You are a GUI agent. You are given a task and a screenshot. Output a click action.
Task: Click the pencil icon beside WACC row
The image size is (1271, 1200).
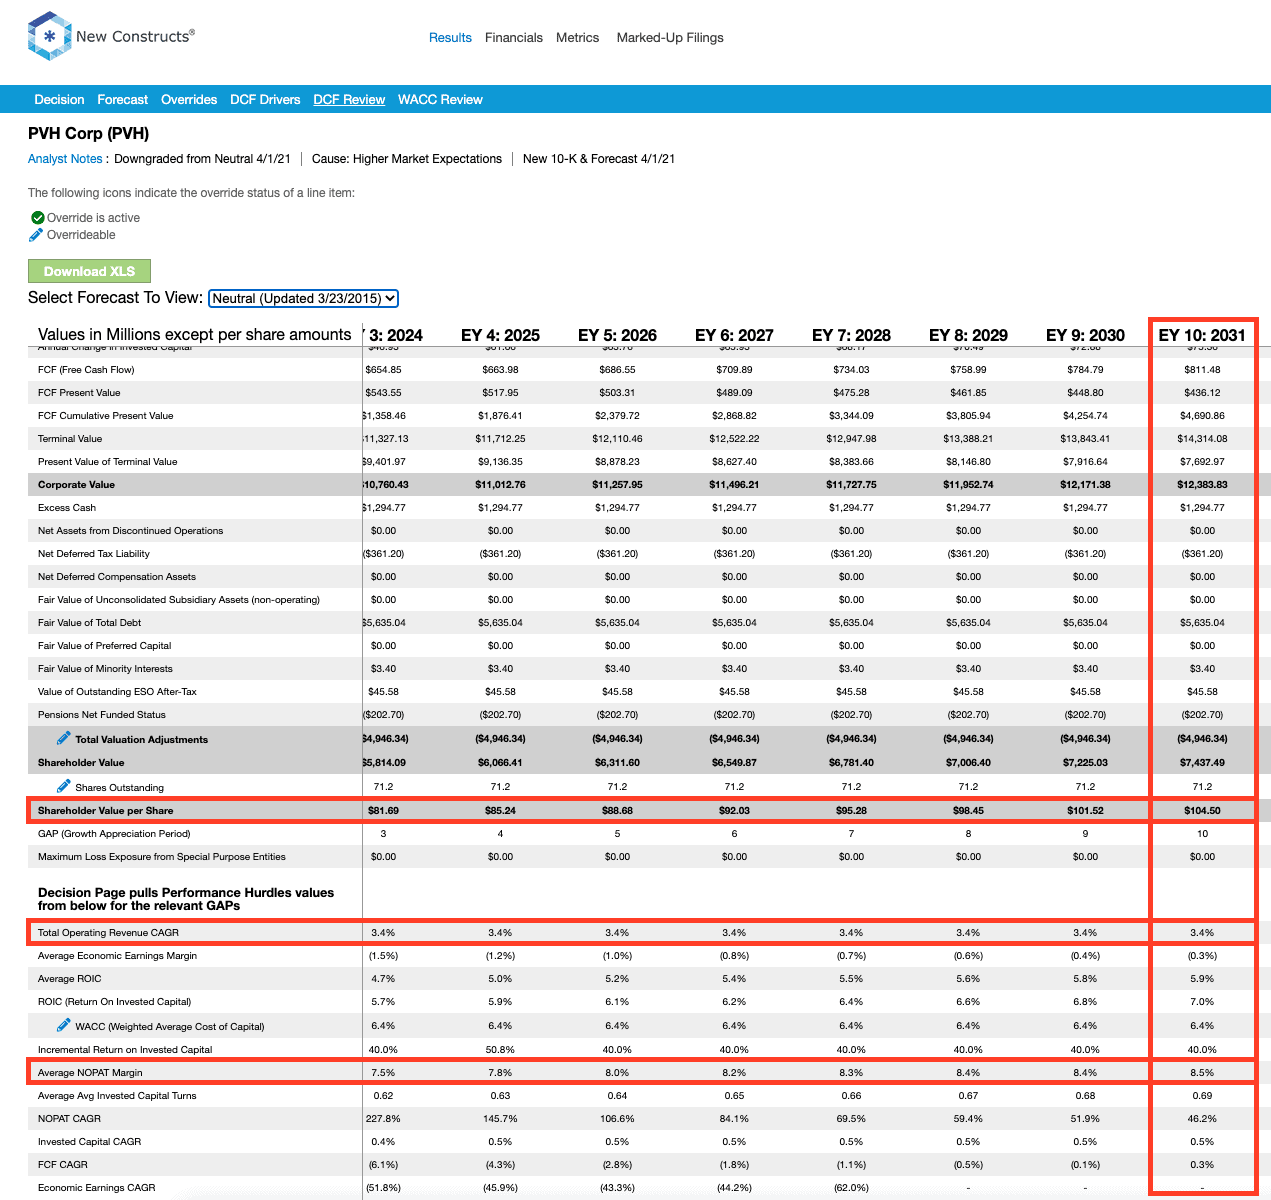64,1025
